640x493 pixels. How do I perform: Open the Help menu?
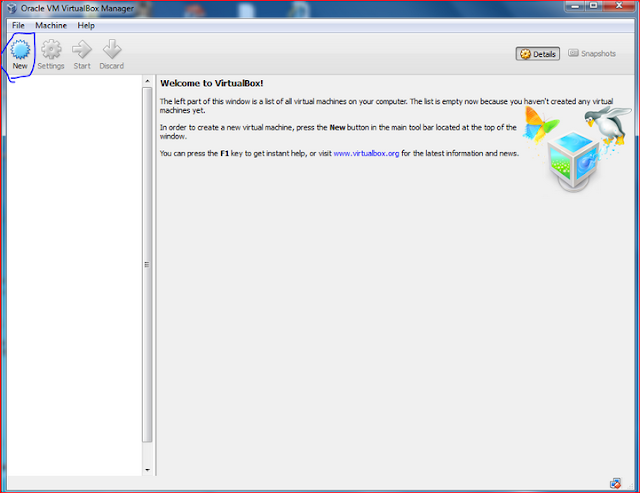tap(86, 25)
